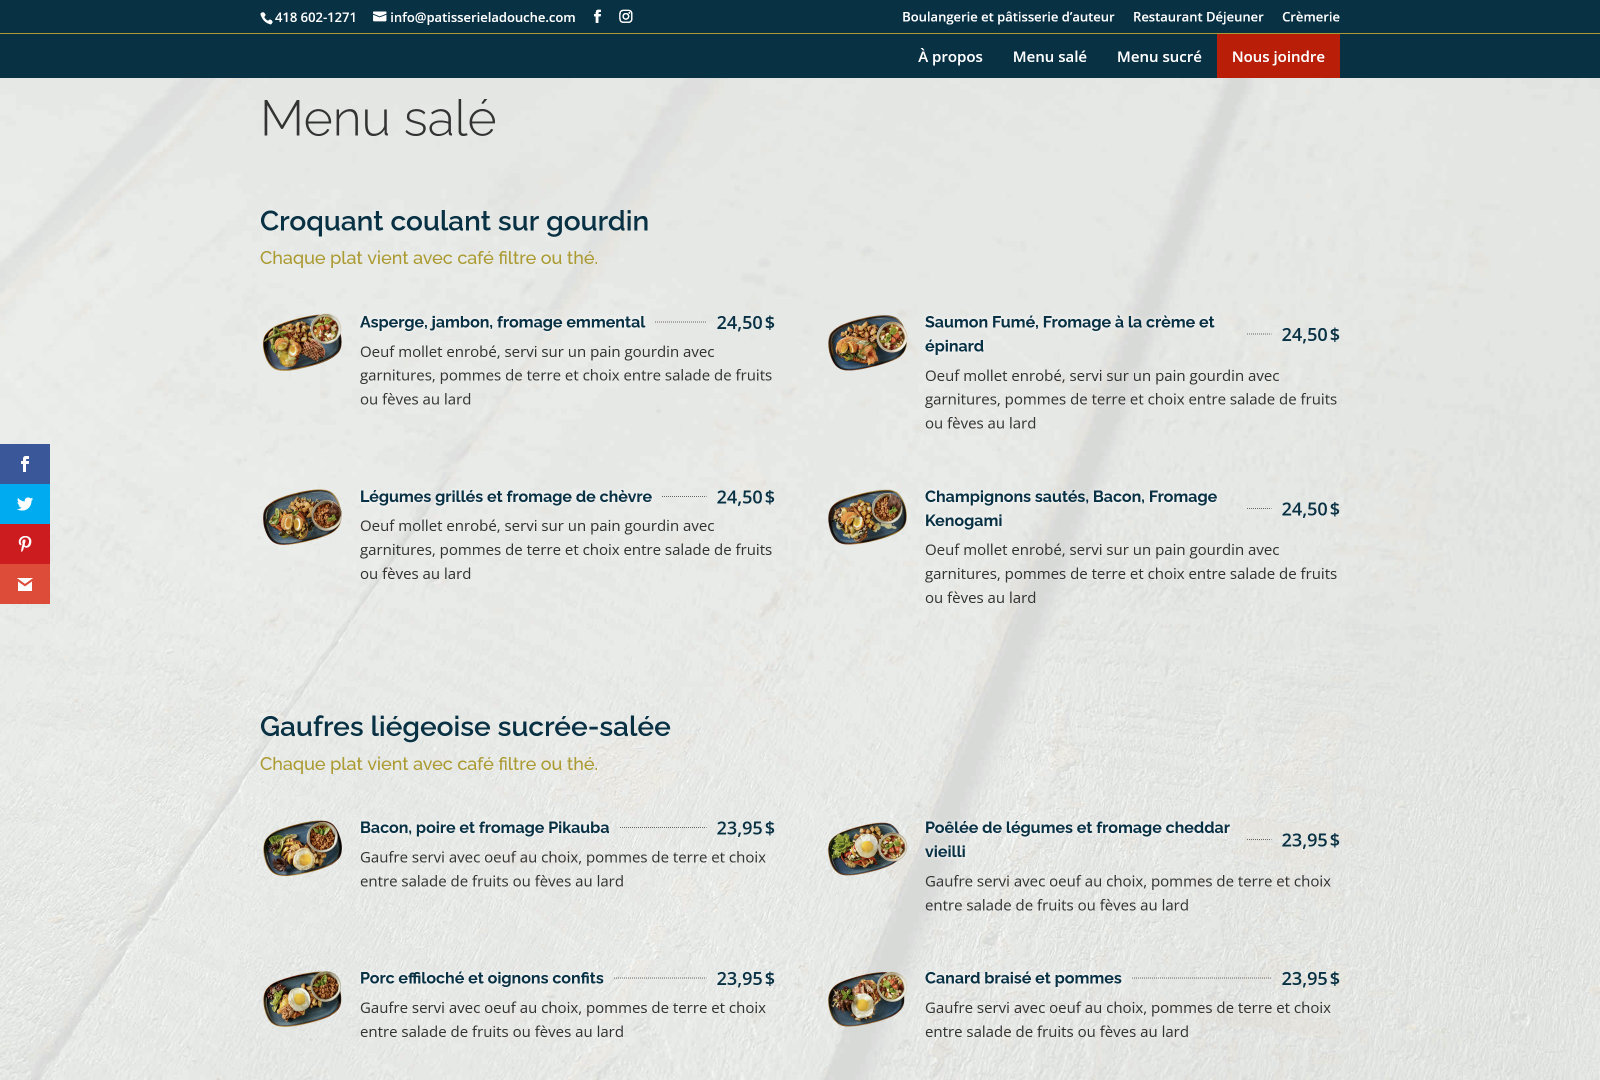This screenshot has width=1600, height=1080.
Task: Share by email using sidebar envelope icon
Action: [25, 584]
